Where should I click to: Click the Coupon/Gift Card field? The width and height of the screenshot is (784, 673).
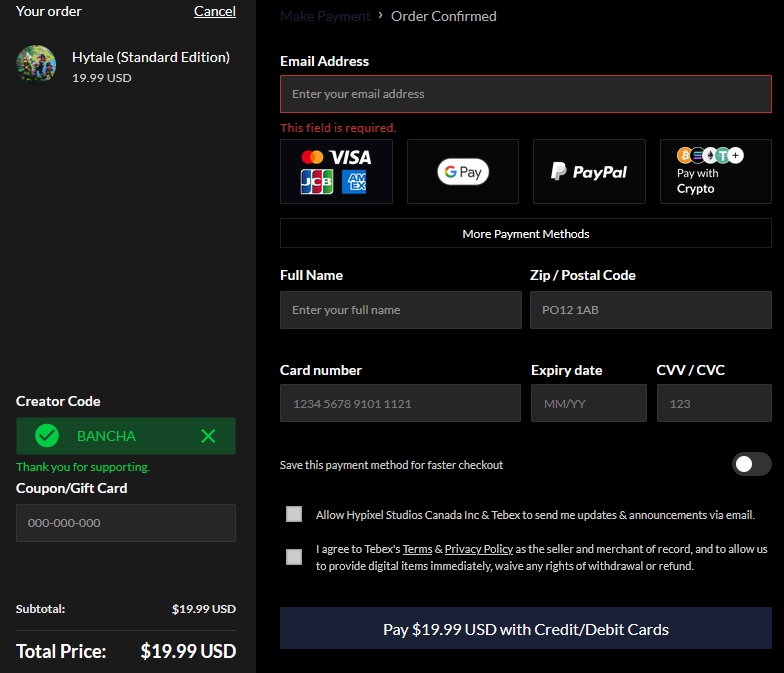click(x=125, y=523)
